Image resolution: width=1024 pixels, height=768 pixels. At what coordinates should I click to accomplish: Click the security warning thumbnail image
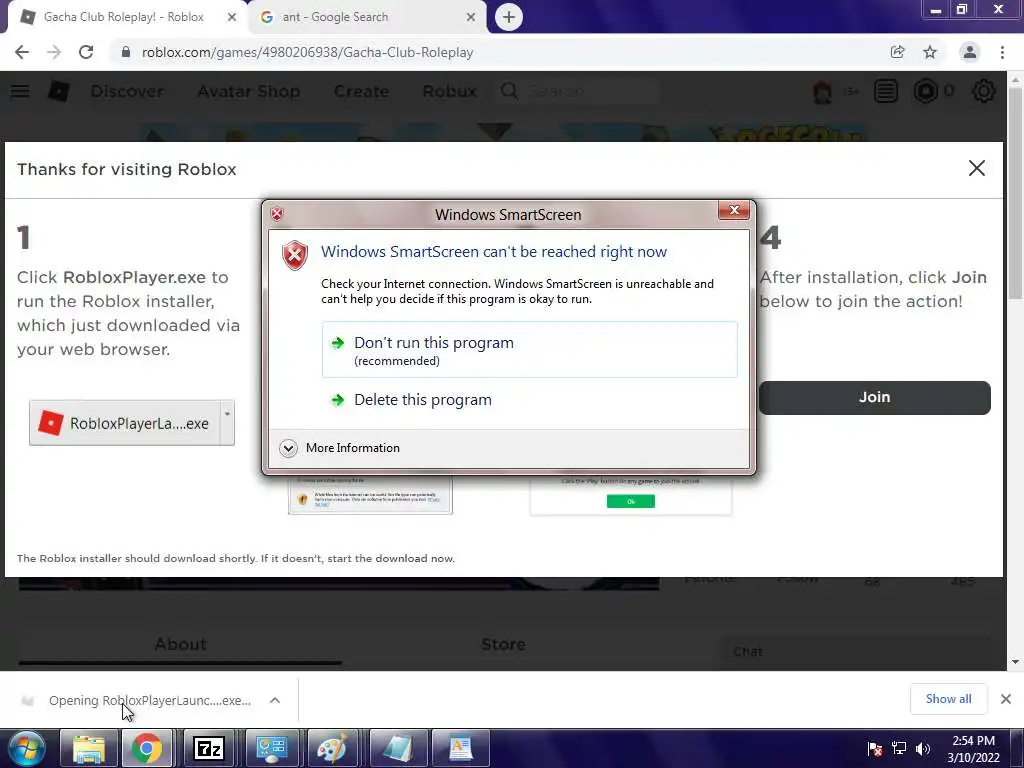pos(370,495)
